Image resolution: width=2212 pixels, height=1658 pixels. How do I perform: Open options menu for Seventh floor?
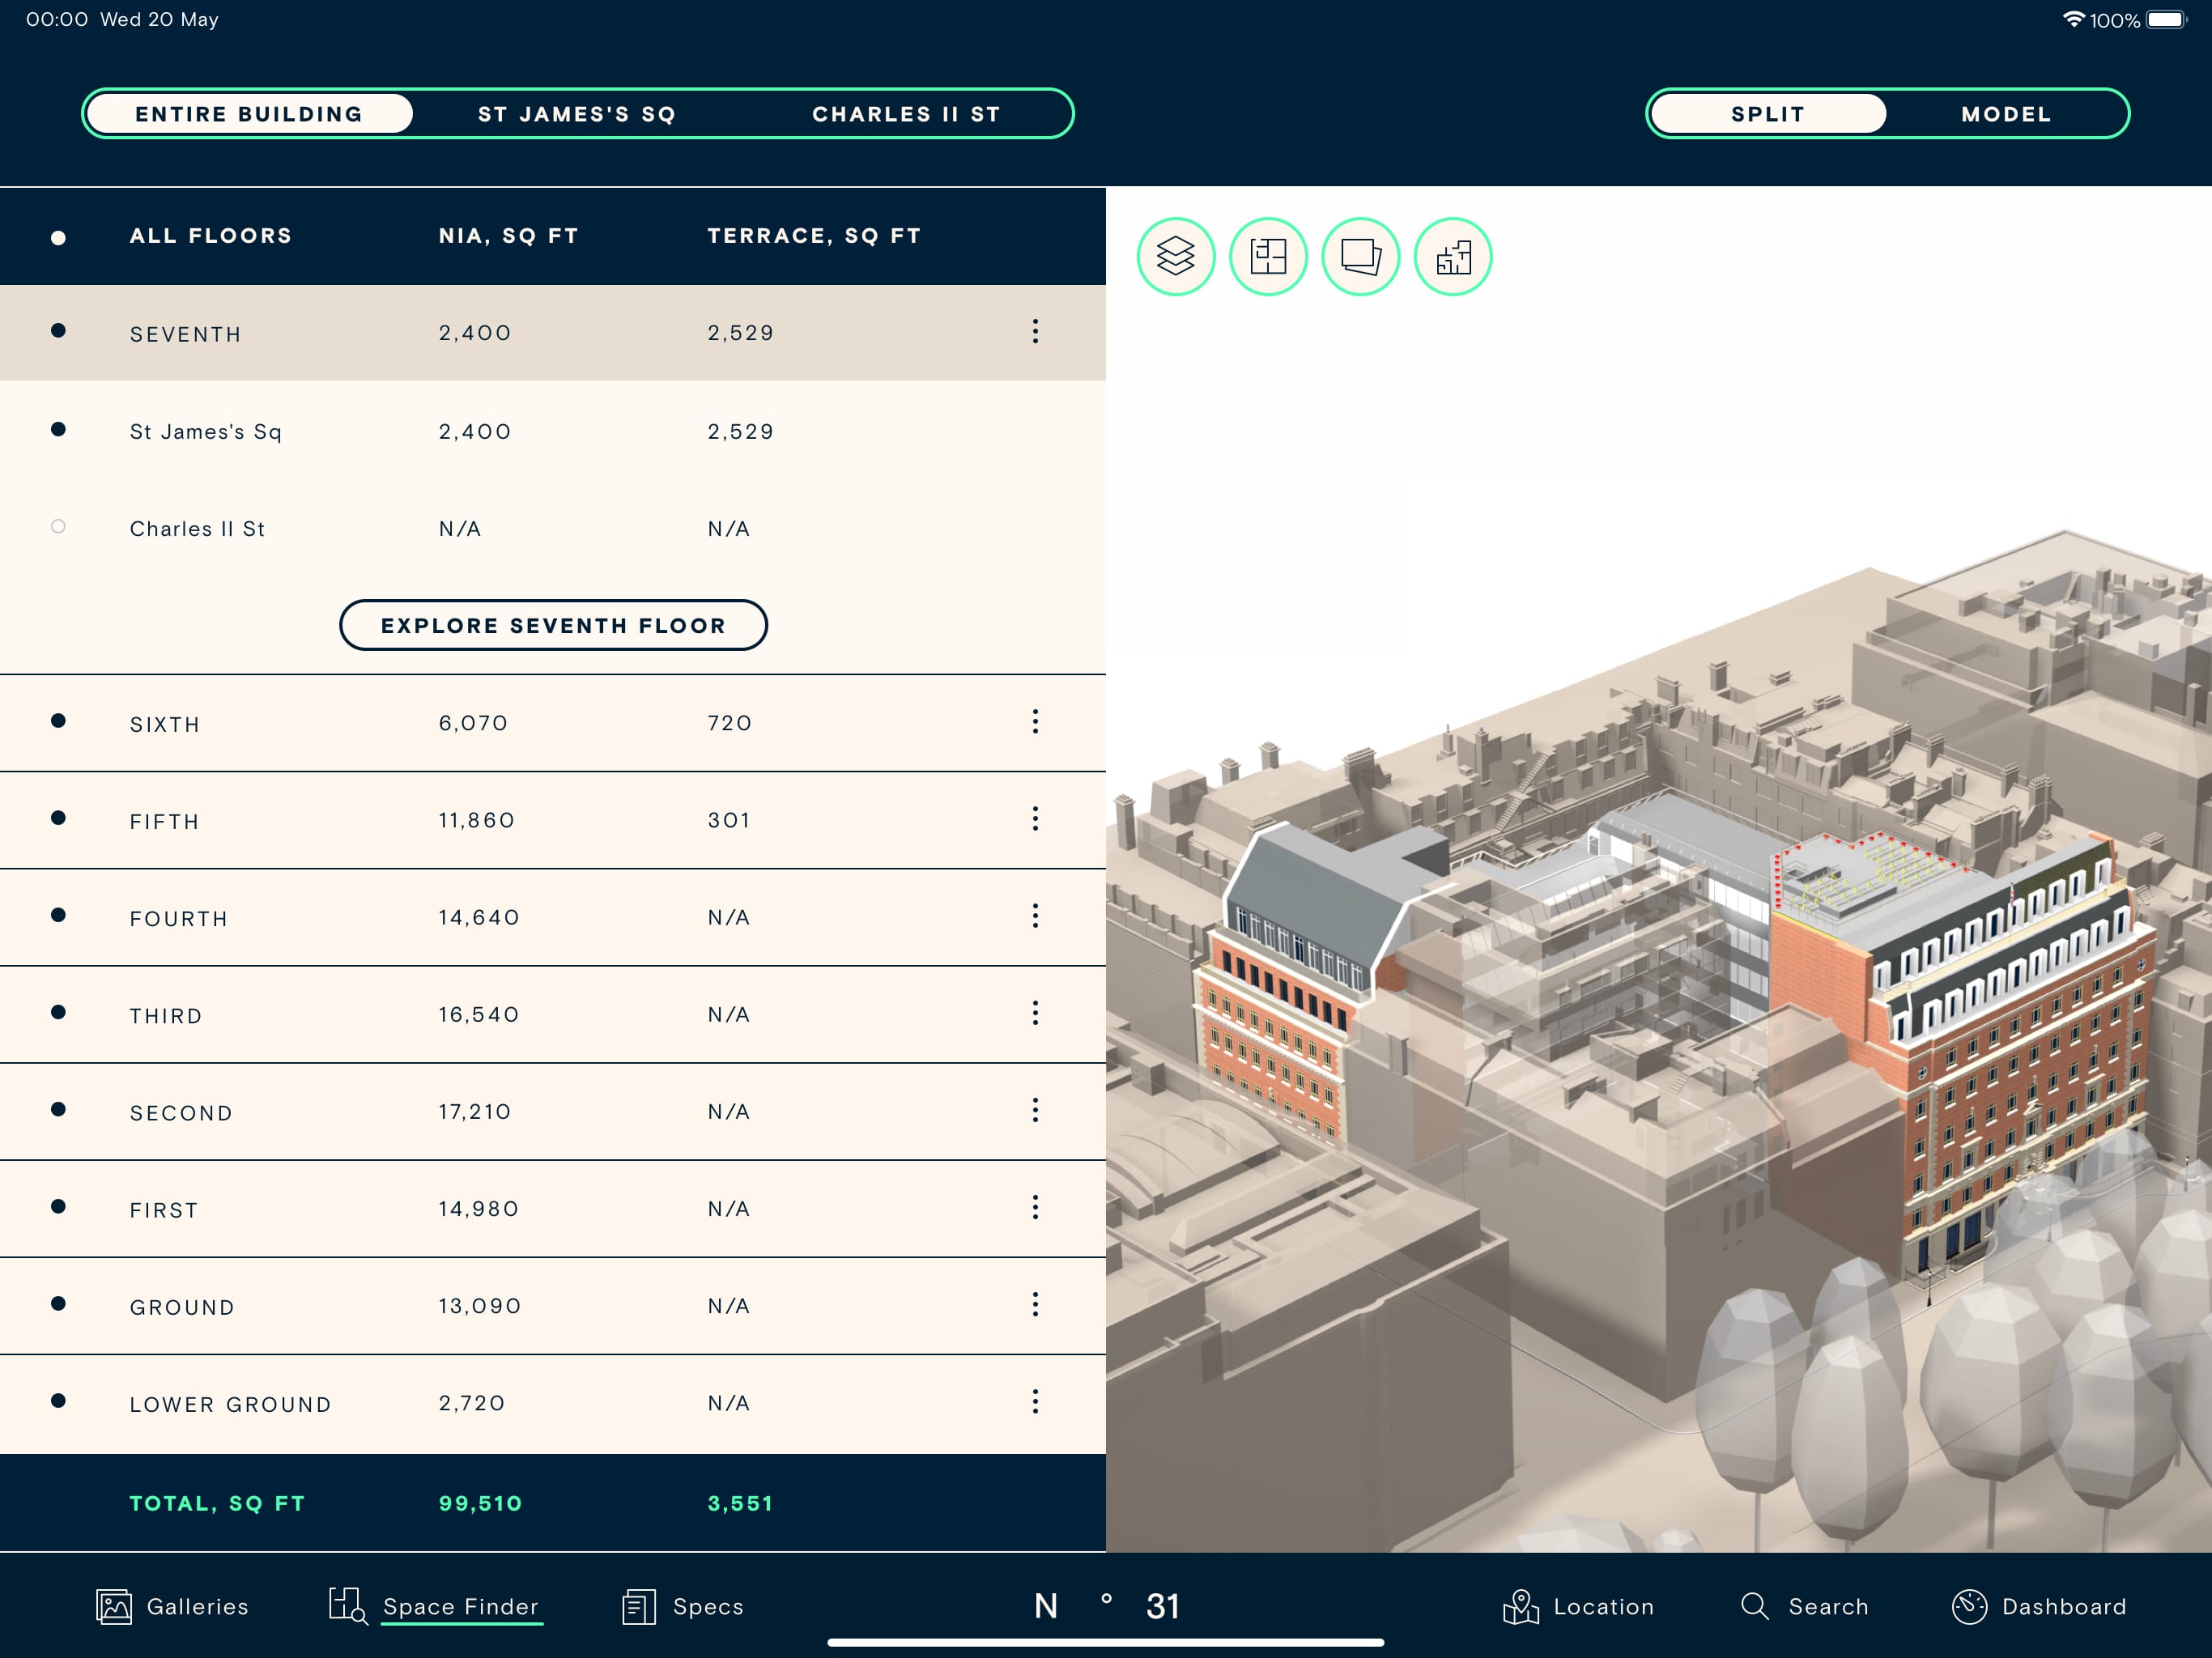click(1035, 331)
